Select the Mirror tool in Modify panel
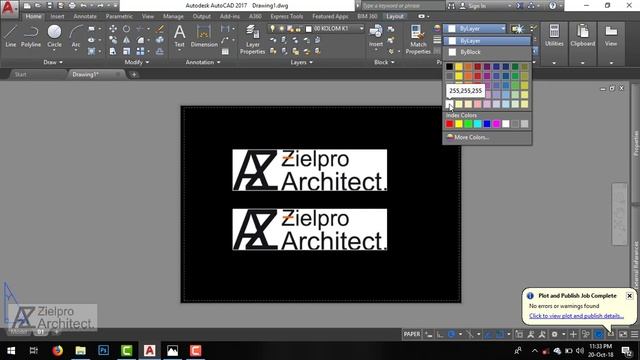The height and width of the screenshot is (360, 640). tap(127, 40)
